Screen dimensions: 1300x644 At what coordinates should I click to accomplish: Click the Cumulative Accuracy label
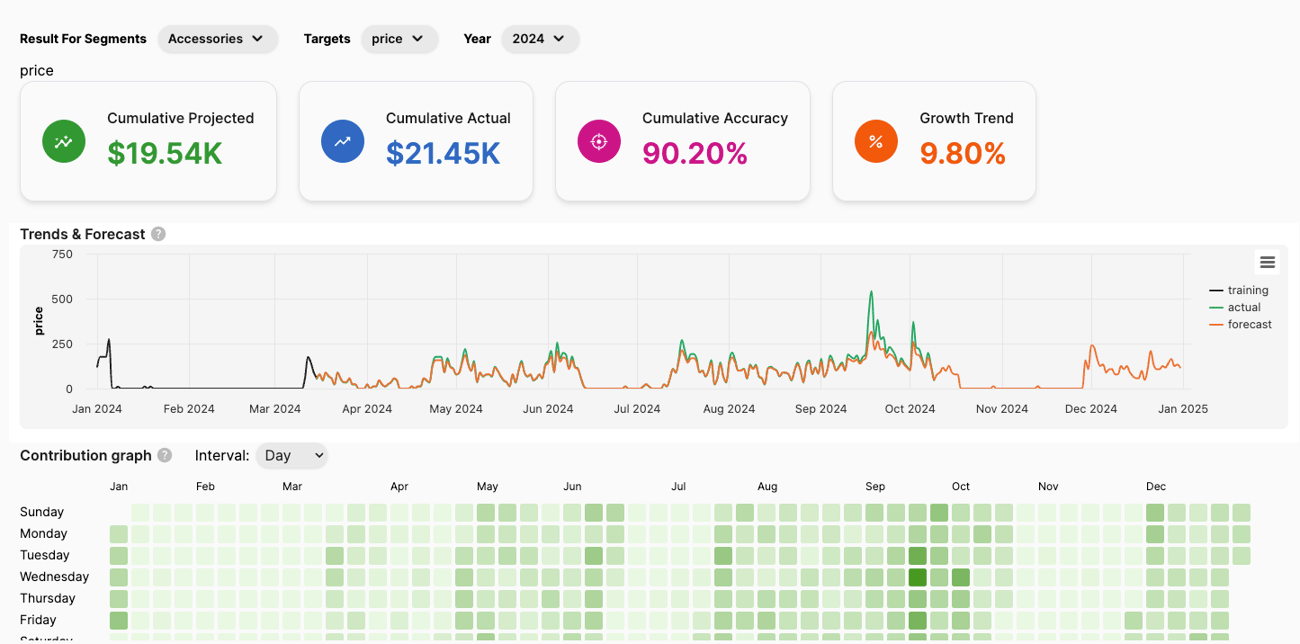[715, 118]
